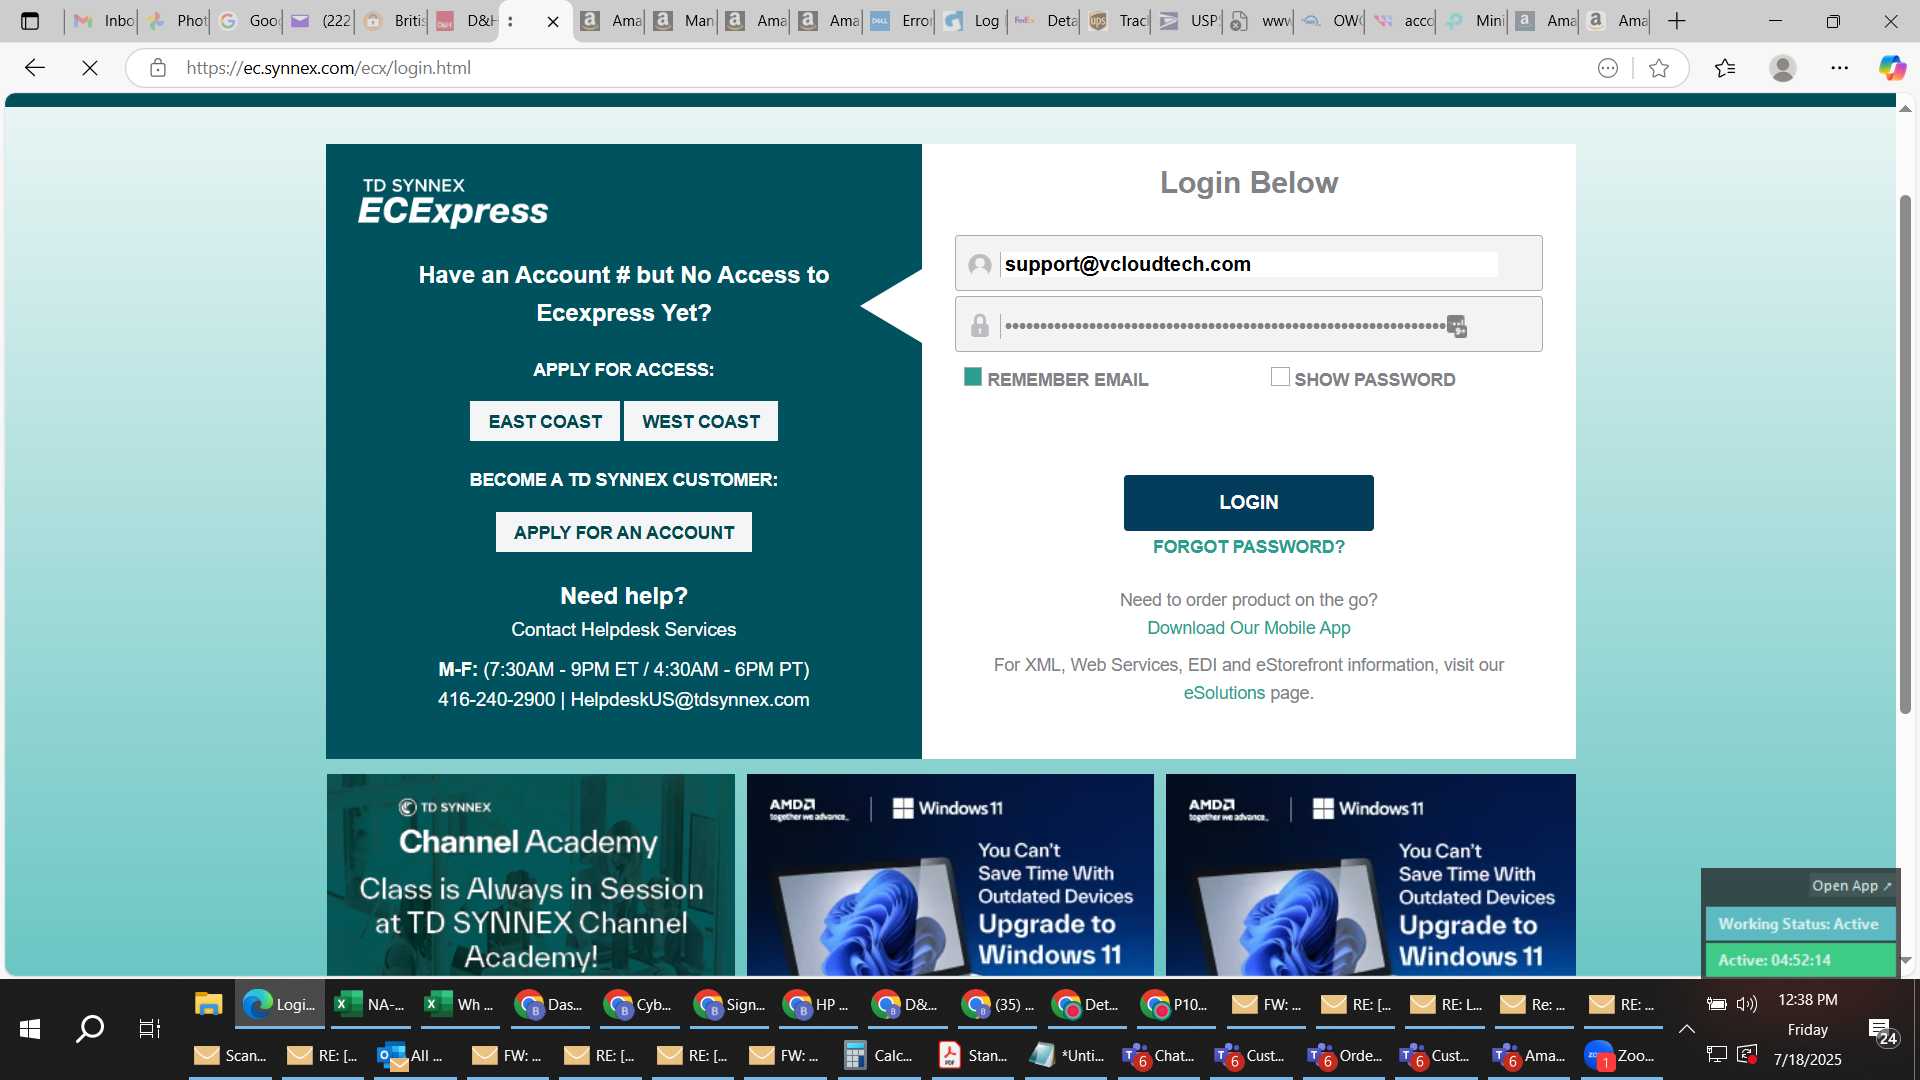Open the favorites list
Image resolution: width=1920 pixels, height=1080 pixels.
click(x=1725, y=68)
